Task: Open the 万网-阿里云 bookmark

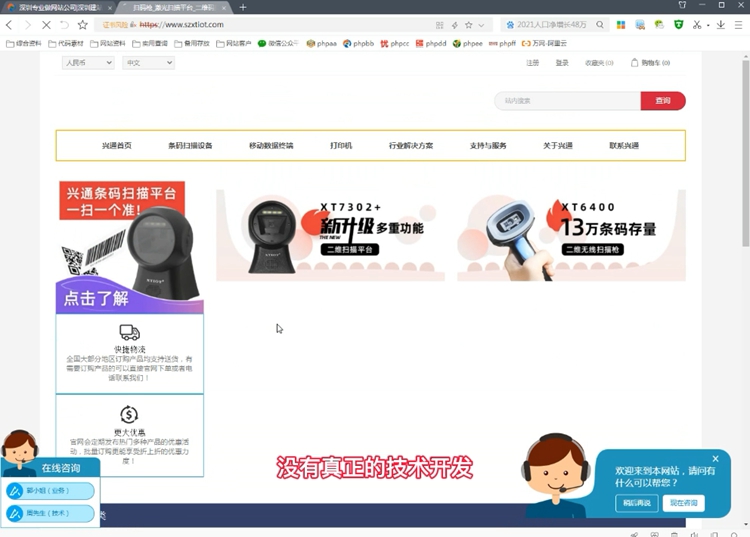Action: pyautogui.click(x=544, y=44)
